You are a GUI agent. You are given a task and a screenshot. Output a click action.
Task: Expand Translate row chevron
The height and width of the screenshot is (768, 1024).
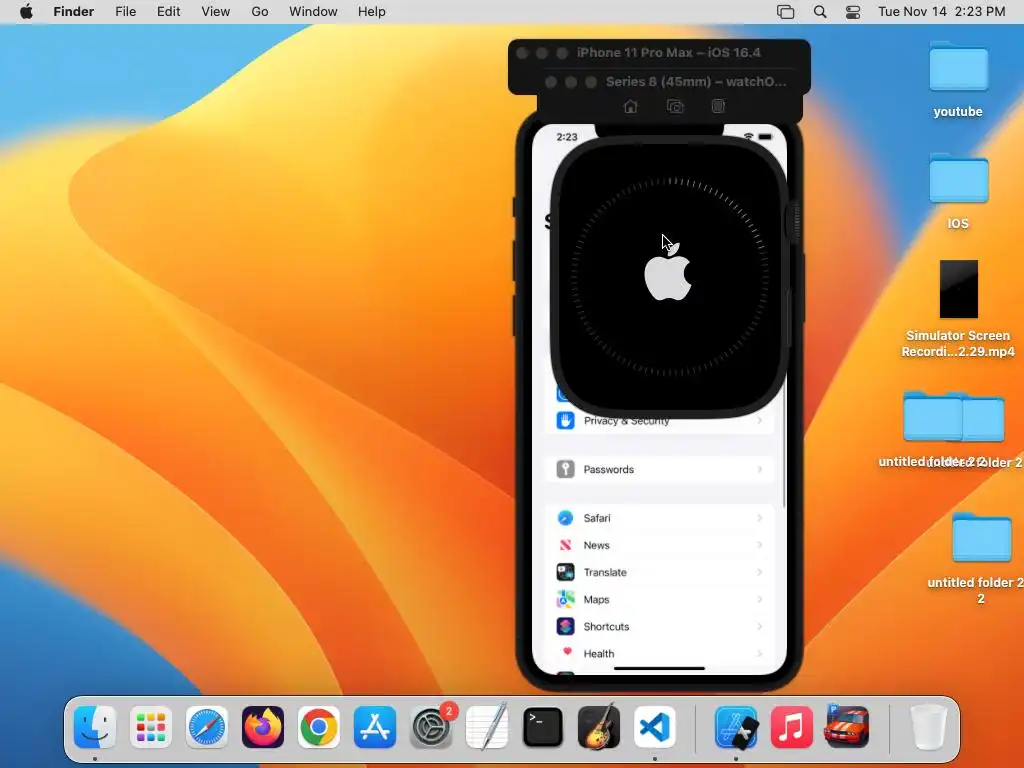pos(760,572)
